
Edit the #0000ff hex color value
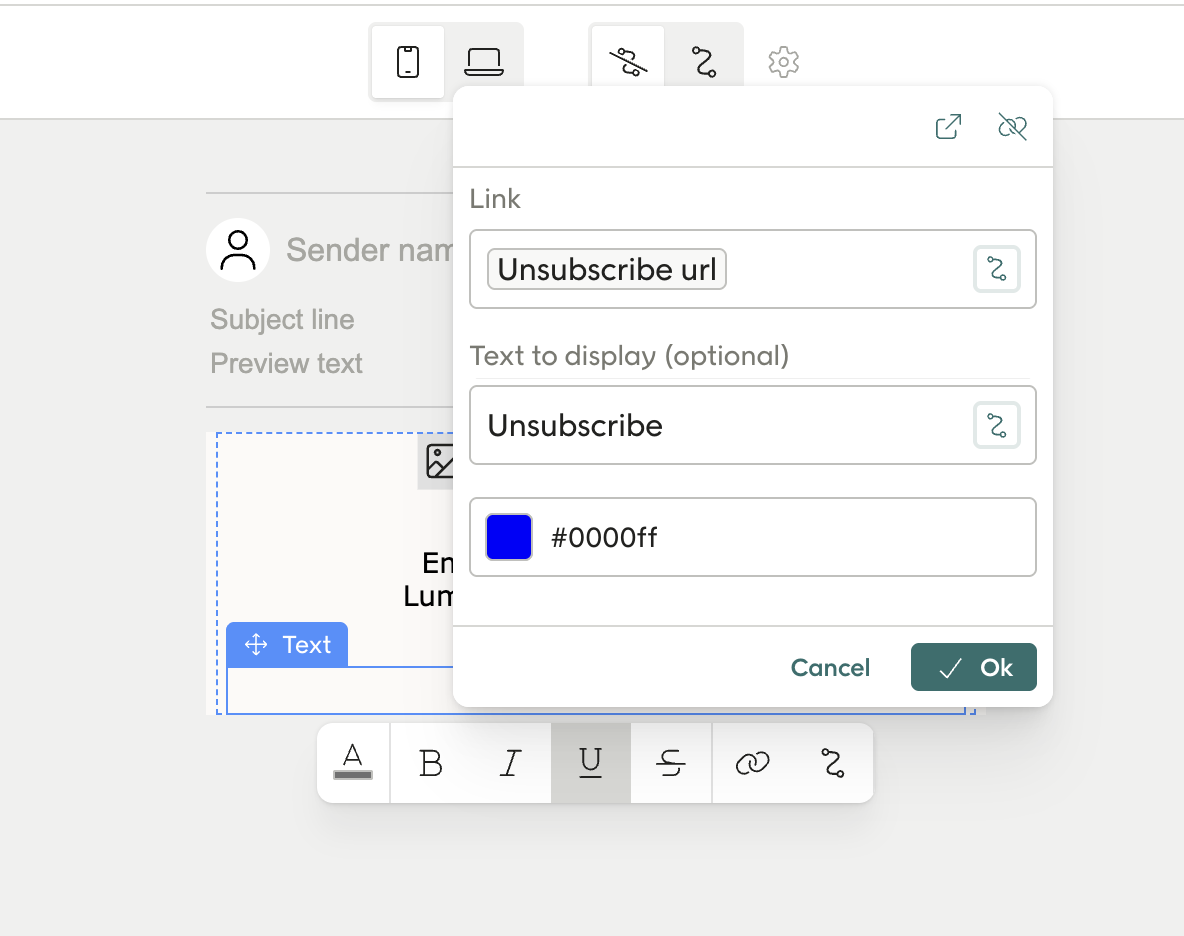[x=604, y=537]
